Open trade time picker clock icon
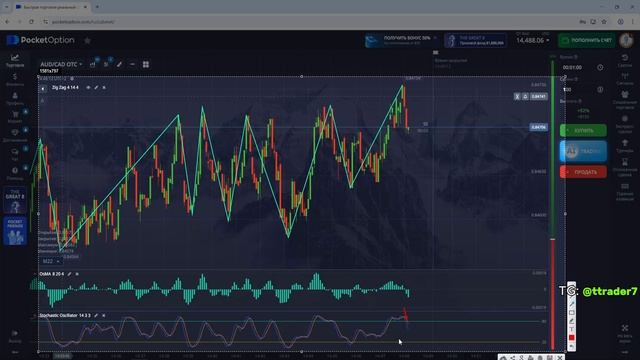 tap(600, 67)
